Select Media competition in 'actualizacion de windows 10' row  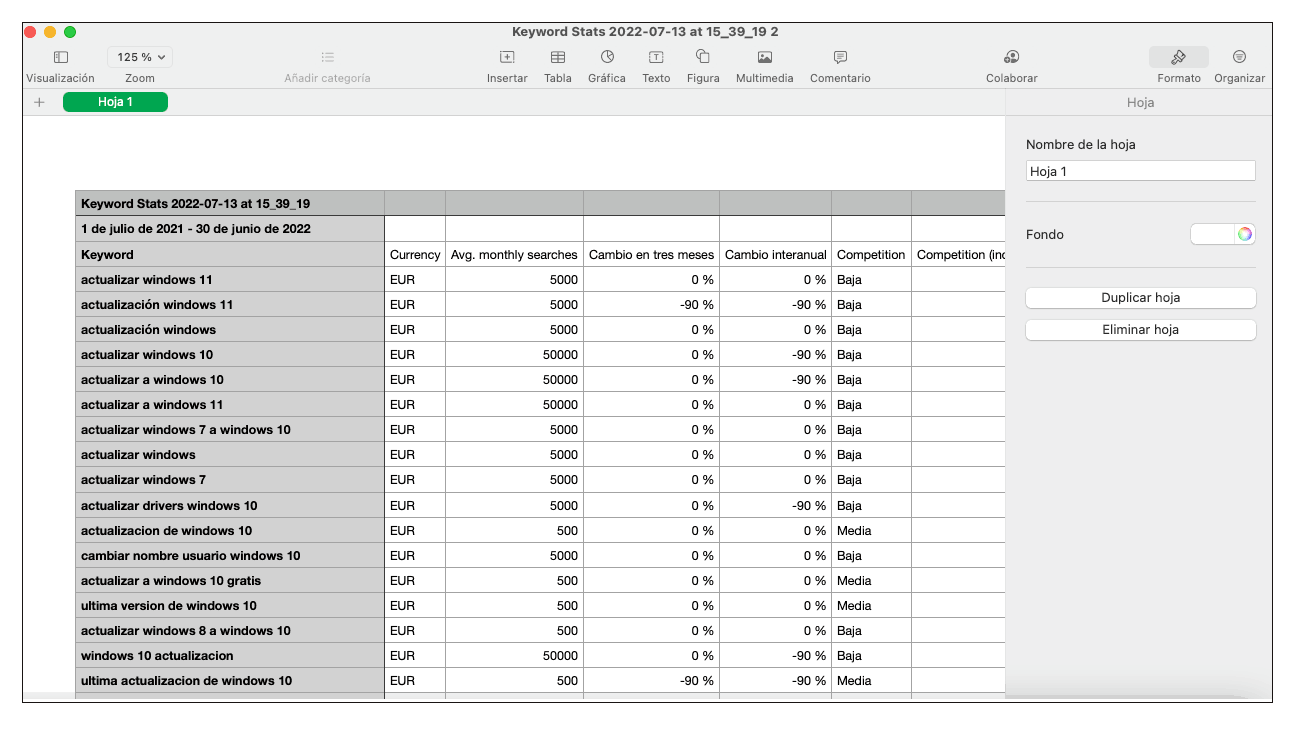coord(871,531)
